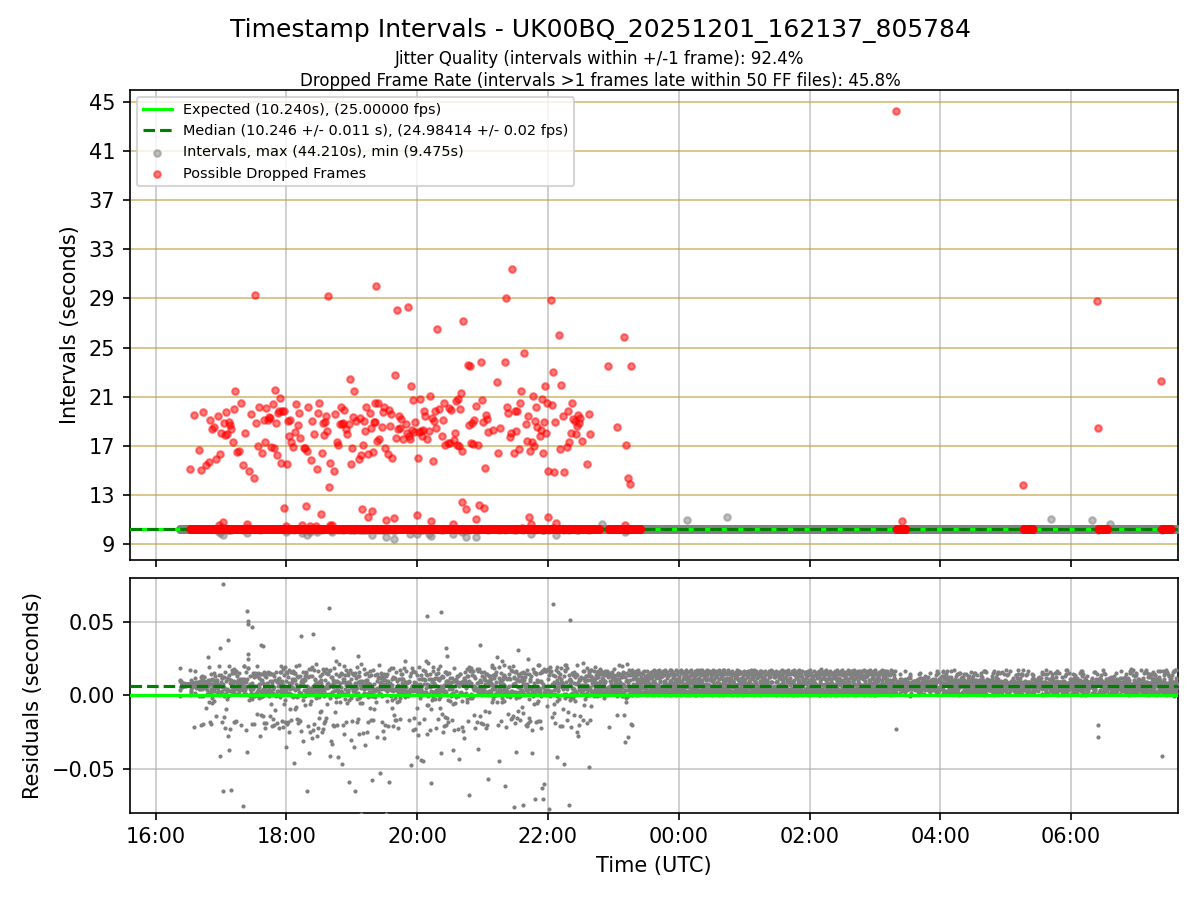Click the "Time (UTC)" x-axis label
The height and width of the screenshot is (900, 1200).
[x=653, y=865]
